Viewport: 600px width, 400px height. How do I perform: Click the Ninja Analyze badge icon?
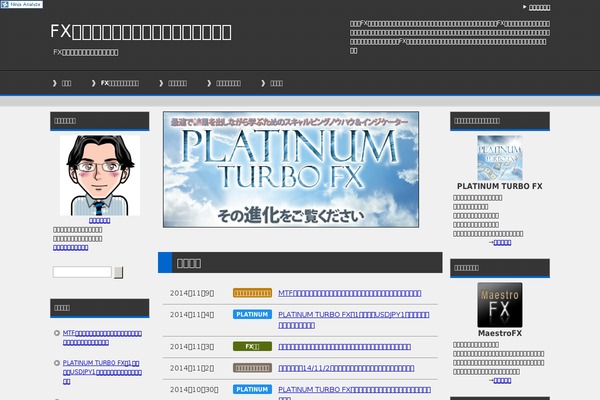point(21,4)
